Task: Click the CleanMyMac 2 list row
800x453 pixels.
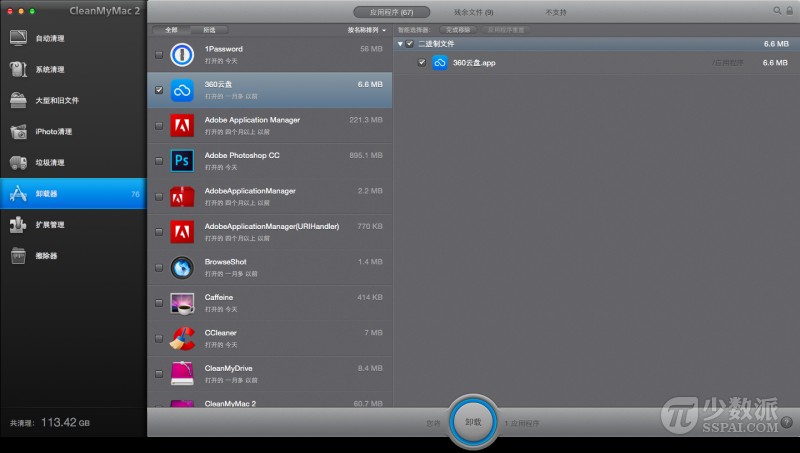Action: (x=269, y=401)
